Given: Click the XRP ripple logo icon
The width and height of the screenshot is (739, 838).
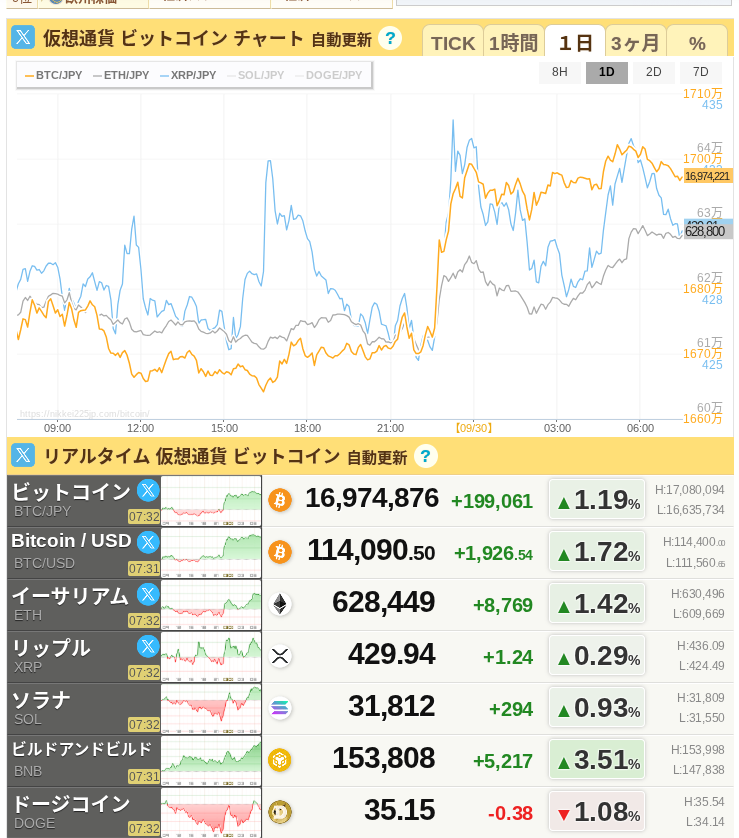Looking at the screenshot, I should (x=280, y=656).
